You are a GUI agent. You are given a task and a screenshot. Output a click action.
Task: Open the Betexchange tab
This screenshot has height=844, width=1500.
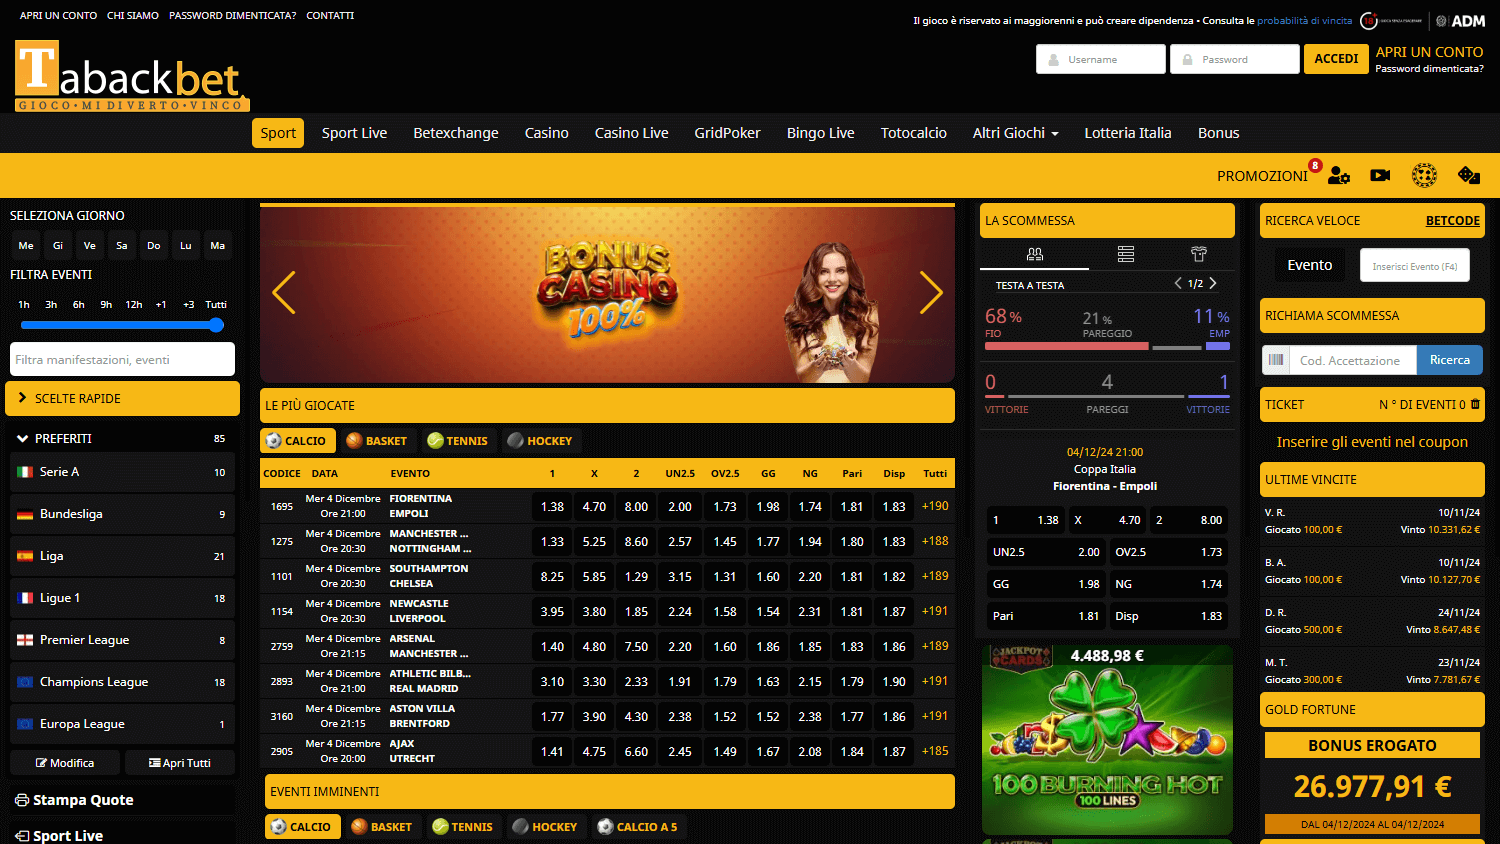(456, 133)
